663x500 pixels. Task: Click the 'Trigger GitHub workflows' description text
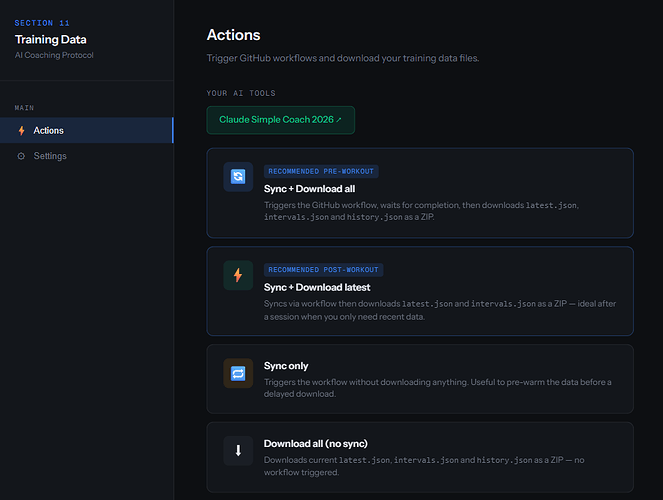coord(343,58)
